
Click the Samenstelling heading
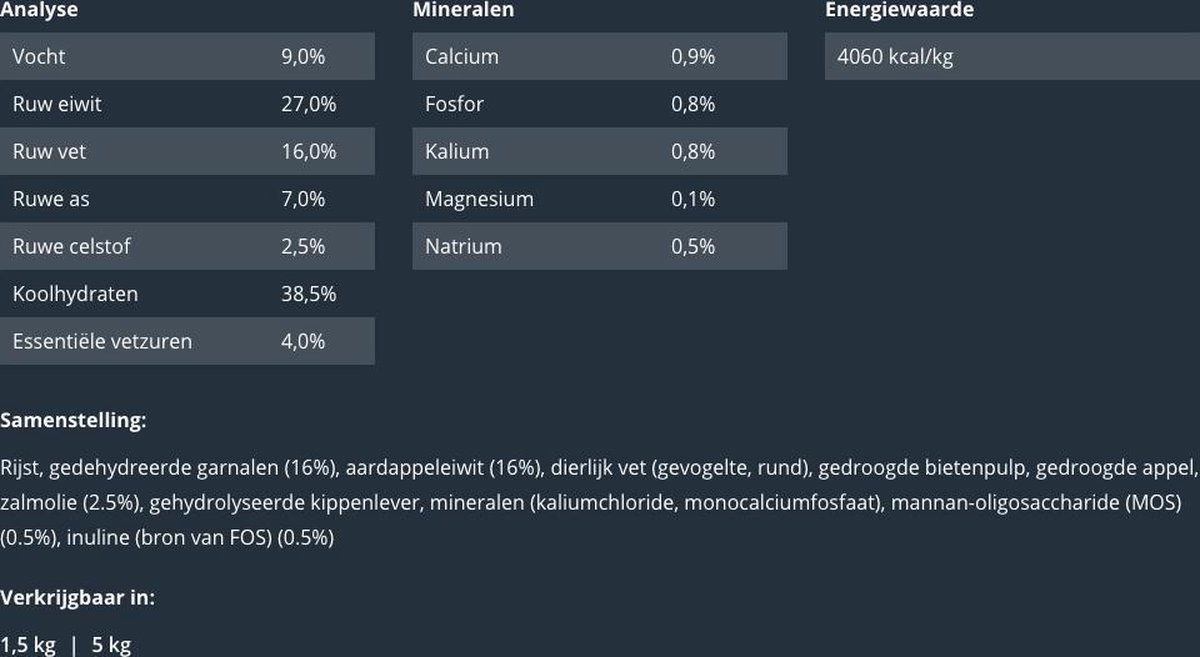coord(73,421)
